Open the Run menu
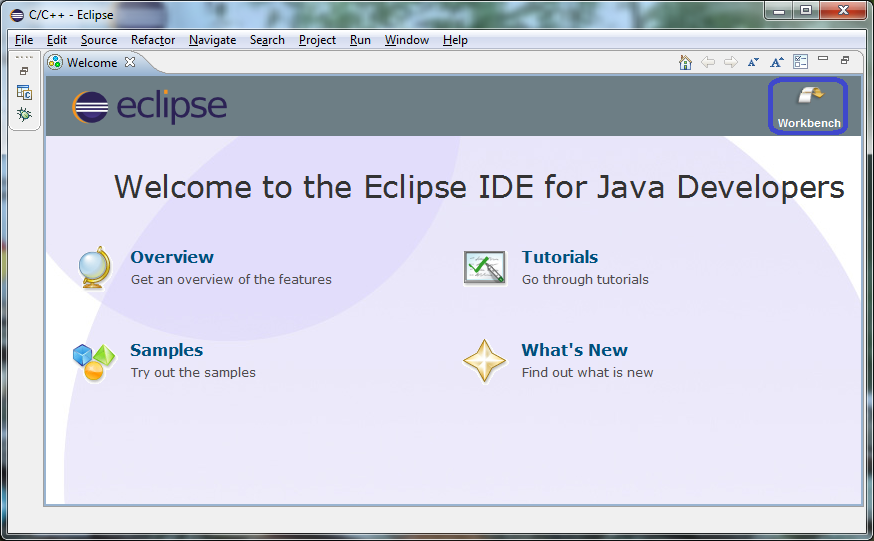 [x=360, y=40]
